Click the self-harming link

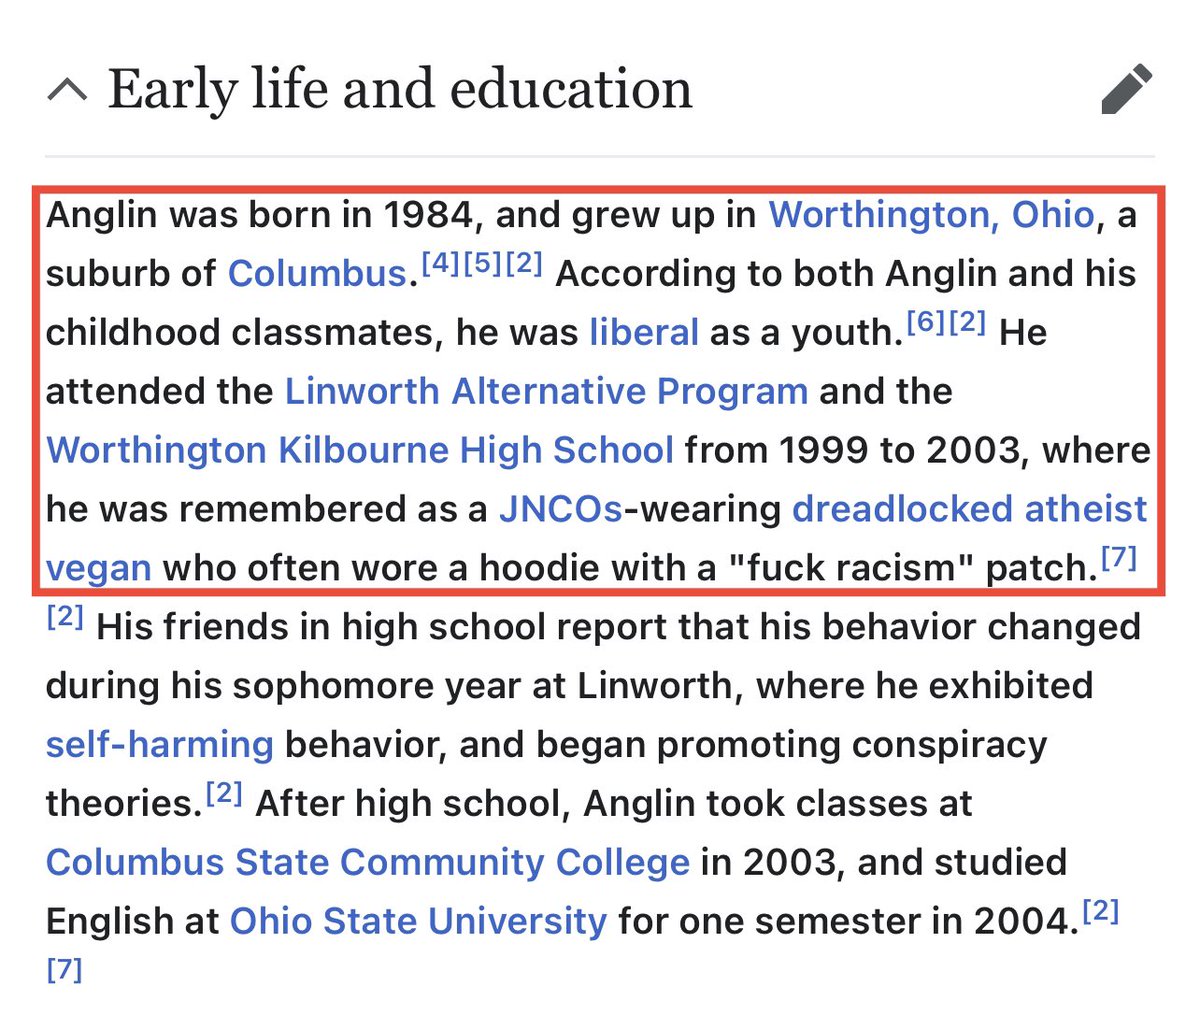point(159,745)
